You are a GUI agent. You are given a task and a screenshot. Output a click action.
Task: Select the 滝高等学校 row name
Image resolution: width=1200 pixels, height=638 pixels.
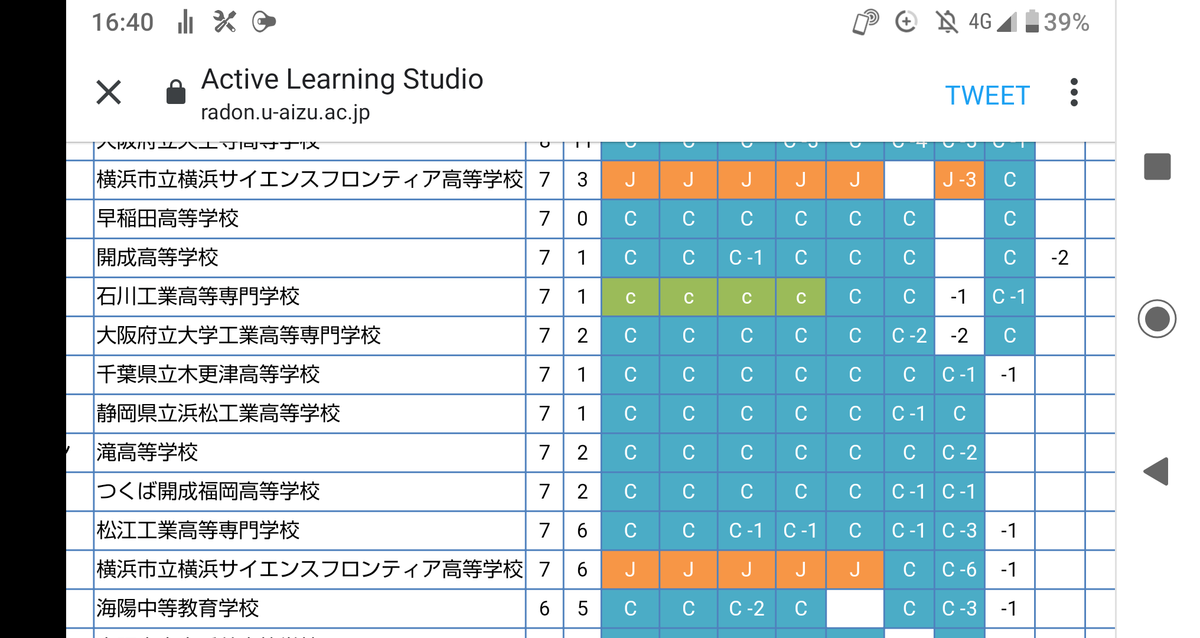pos(147,452)
